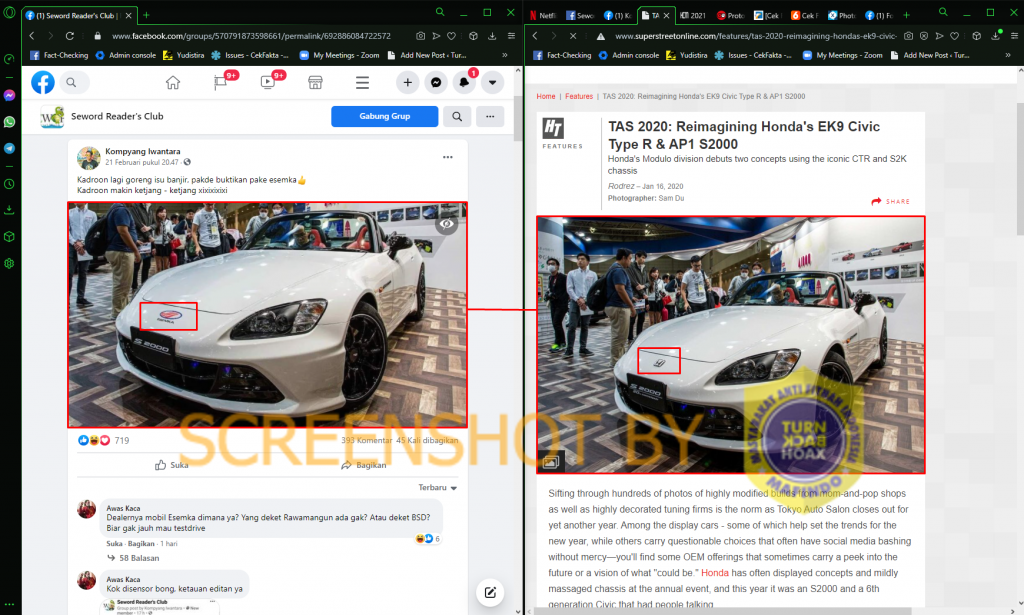
Task: Switch to the Photo tab
Action: pyautogui.click(x=842, y=15)
